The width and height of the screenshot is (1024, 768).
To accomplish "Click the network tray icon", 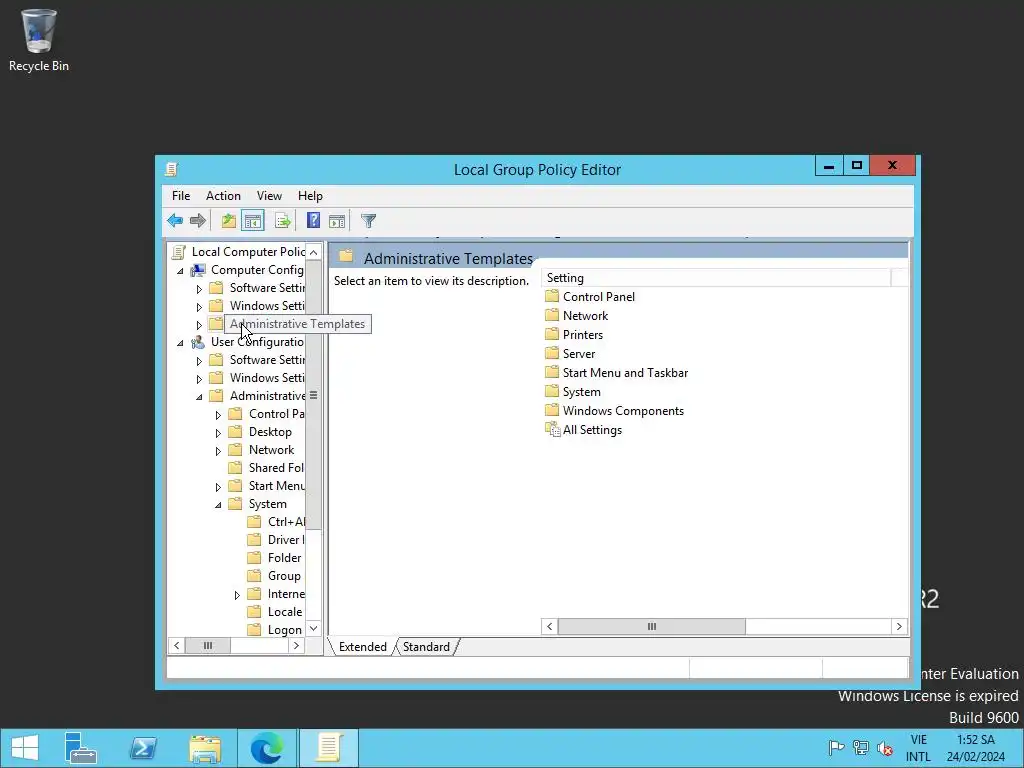I will coord(861,748).
